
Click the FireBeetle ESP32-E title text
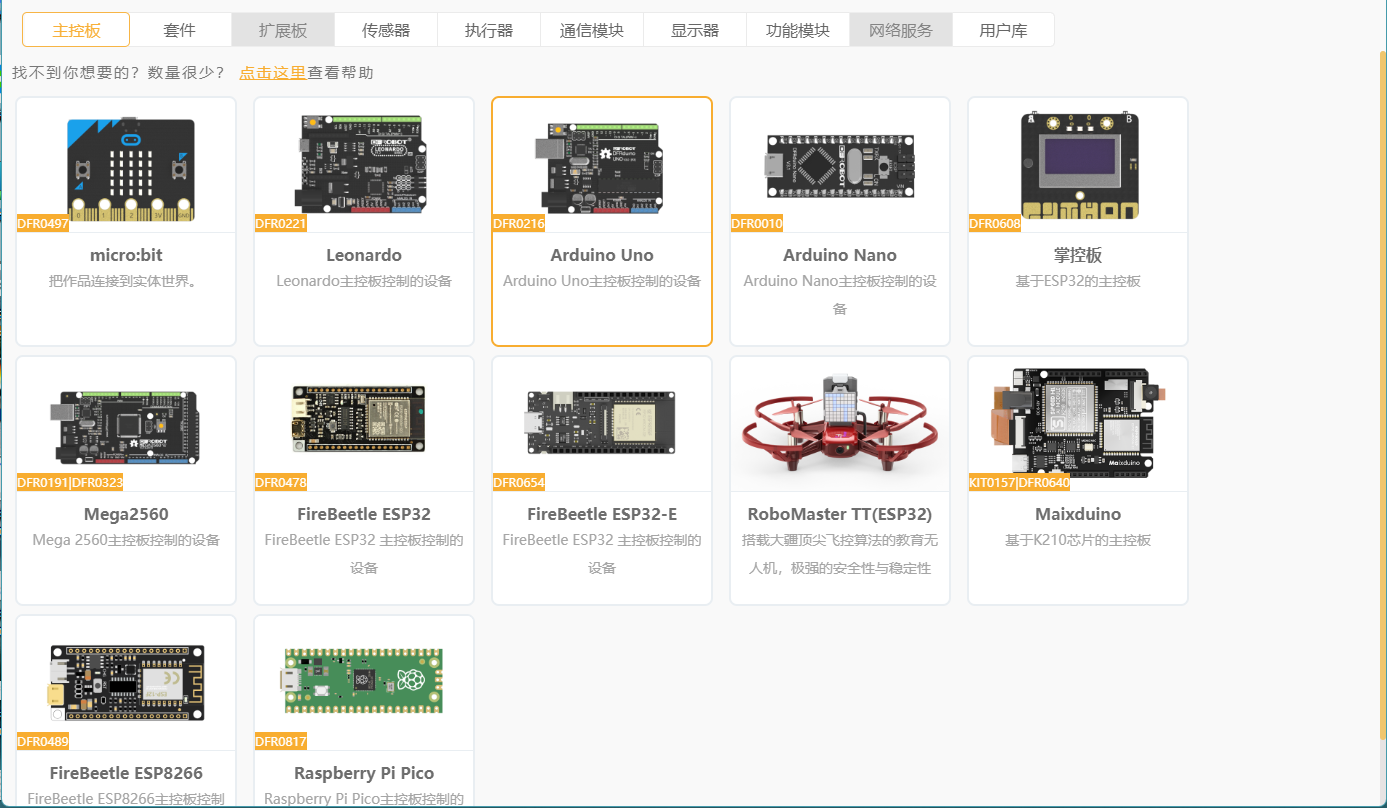pyautogui.click(x=602, y=514)
